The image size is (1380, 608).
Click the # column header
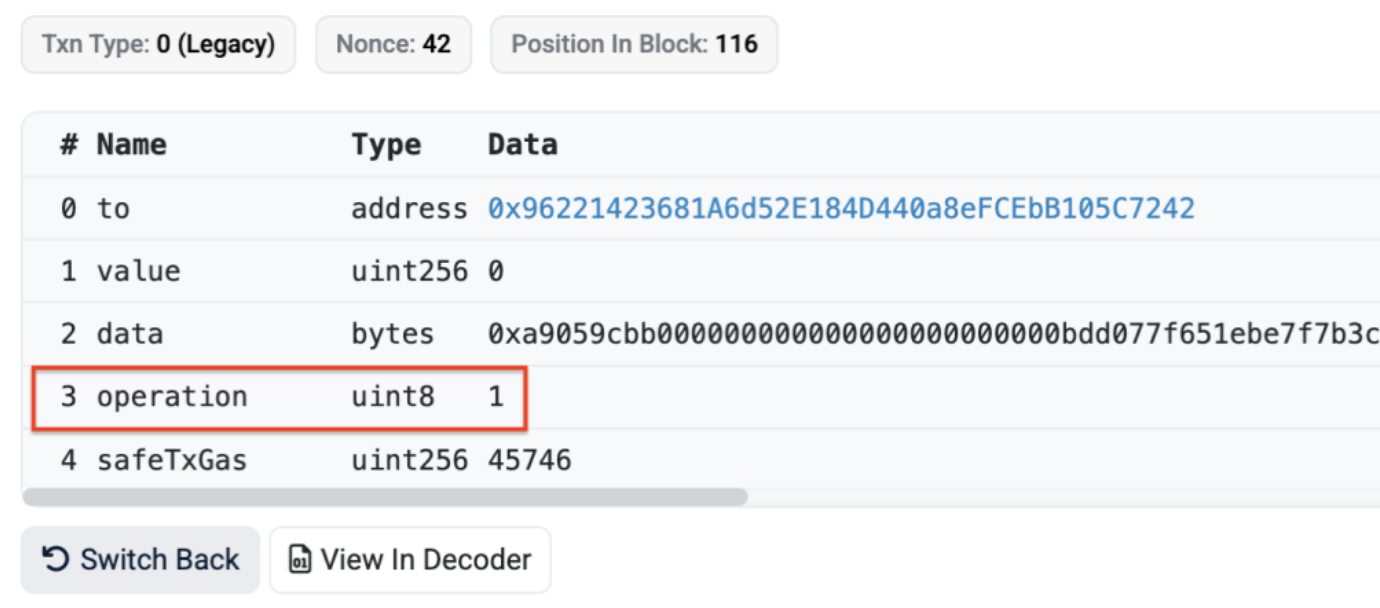tap(69, 145)
